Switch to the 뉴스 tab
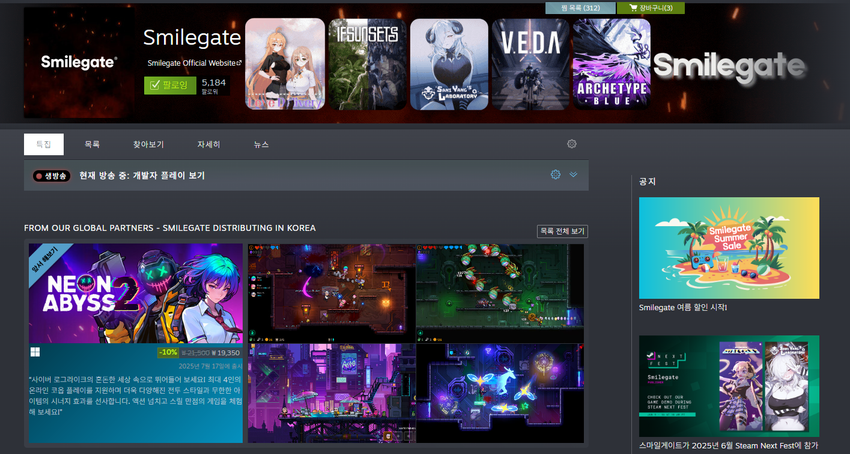This screenshot has height=454, width=850. click(261, 144)
